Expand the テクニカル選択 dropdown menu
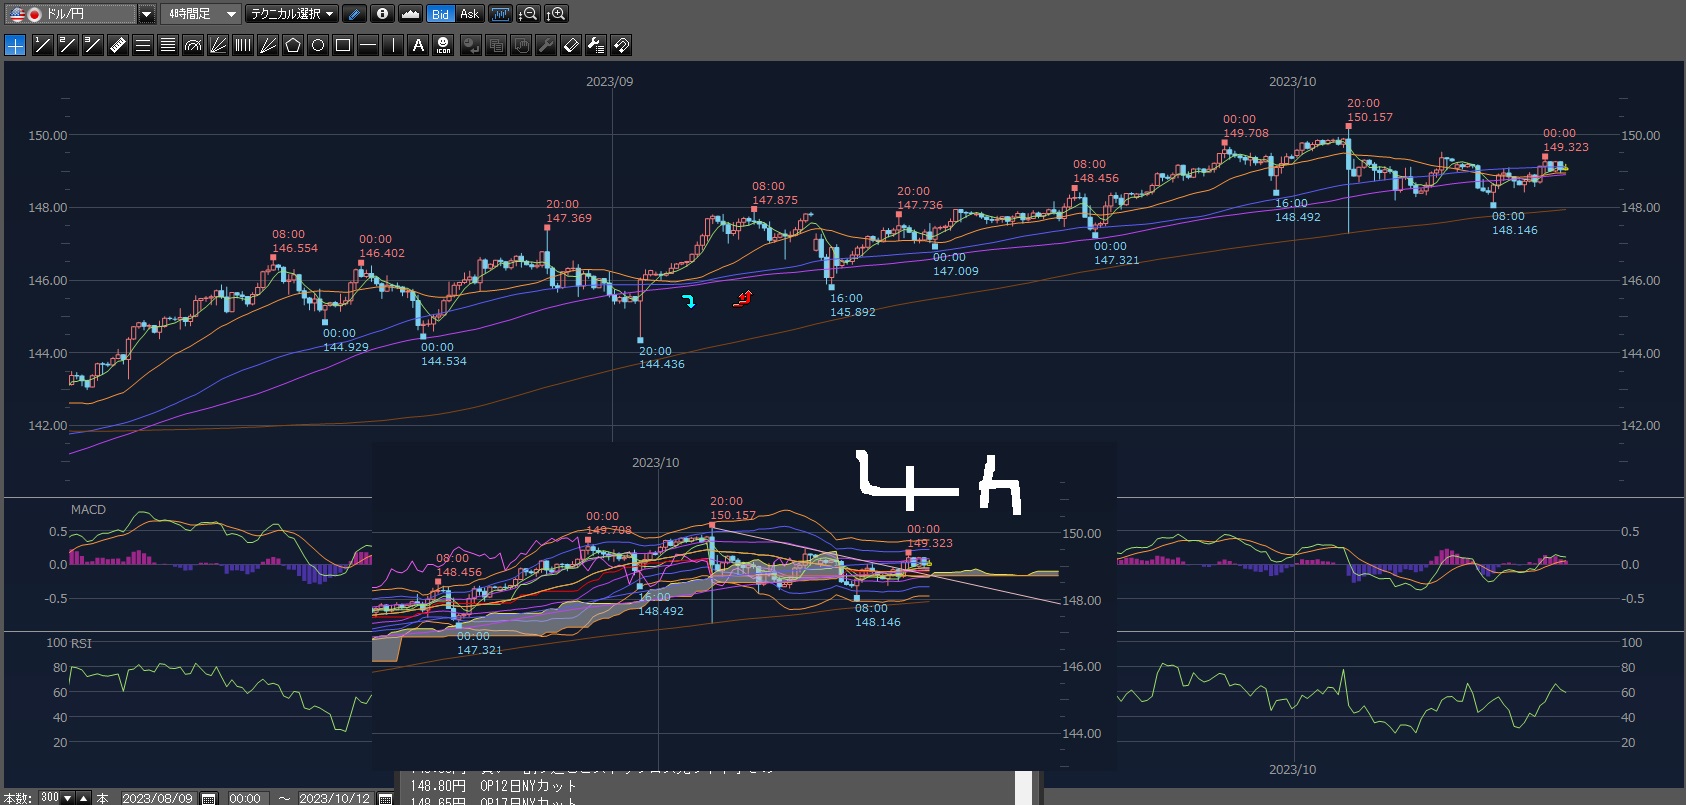 (292, 14)
